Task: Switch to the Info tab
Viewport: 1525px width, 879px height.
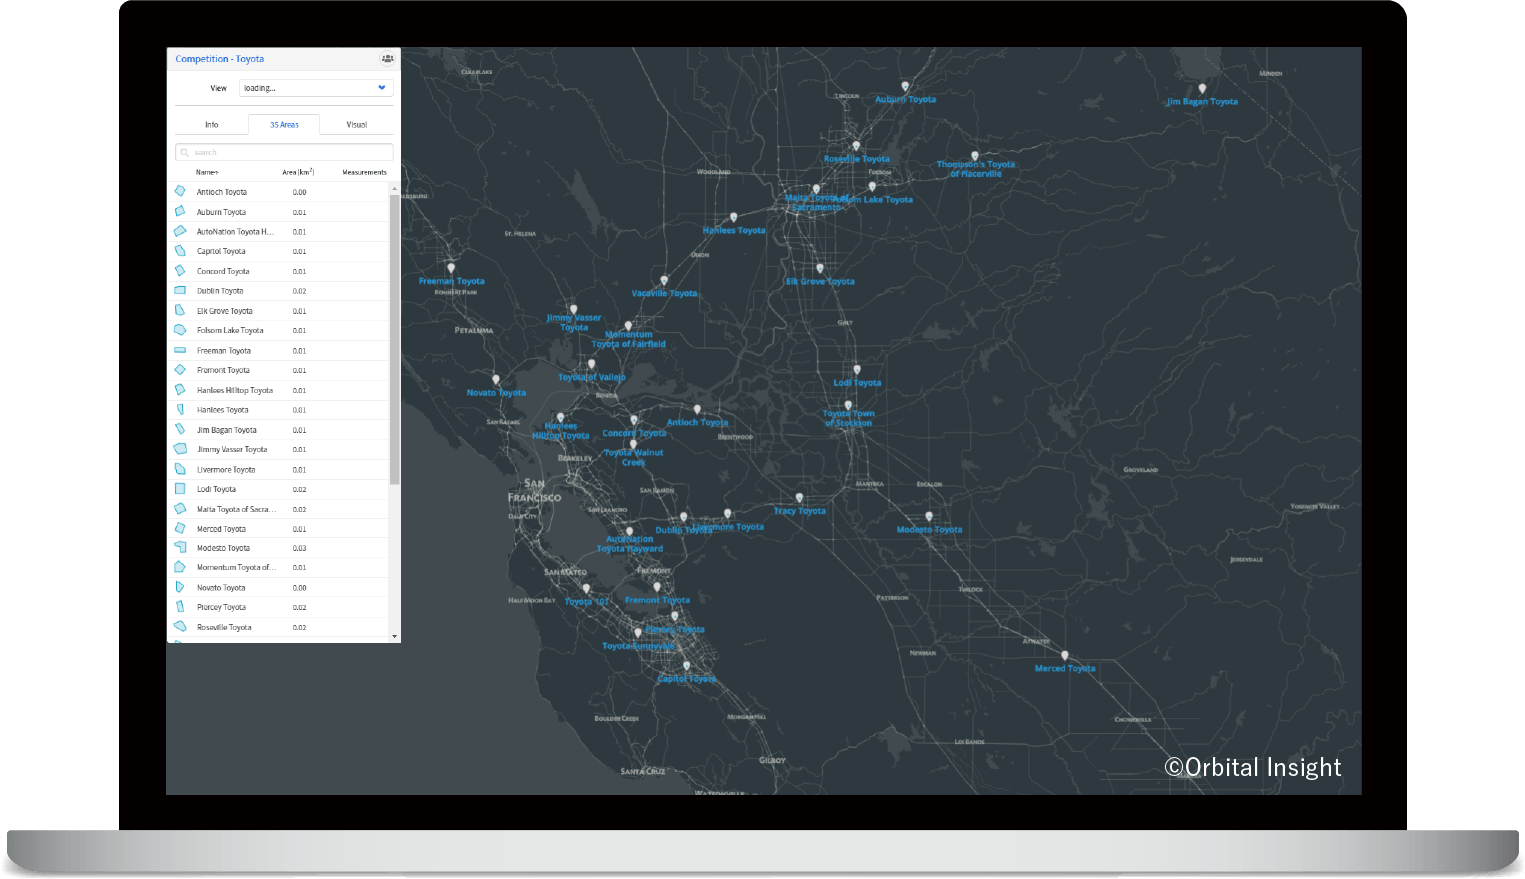Action: point(212,125)
